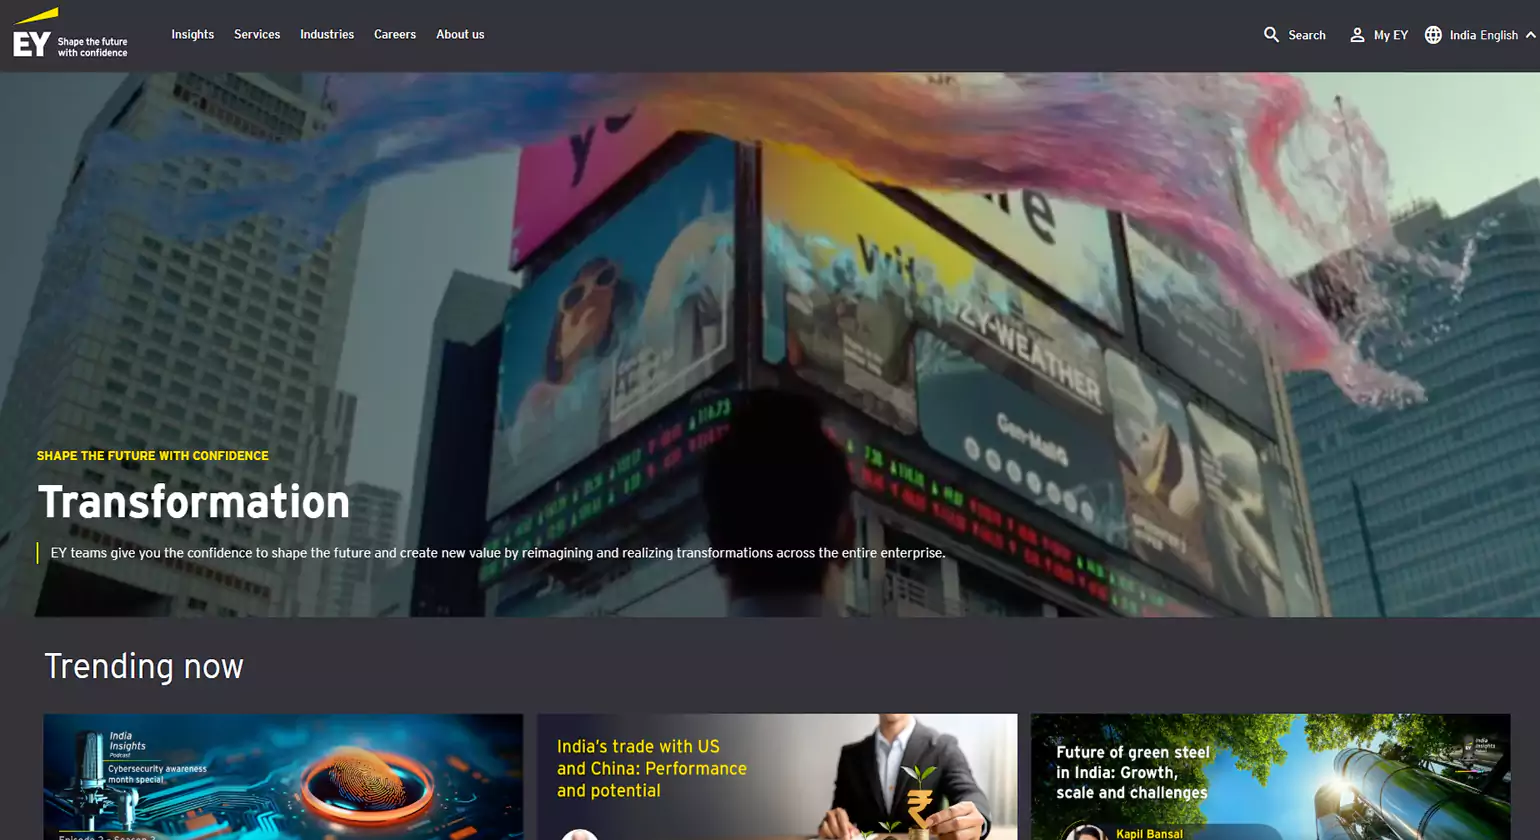Image resolution: width=1540 pixels, height=840 pixels.
Task: Click the My EY person icon
Action: pyautogui.click(x=1357, y=35)
